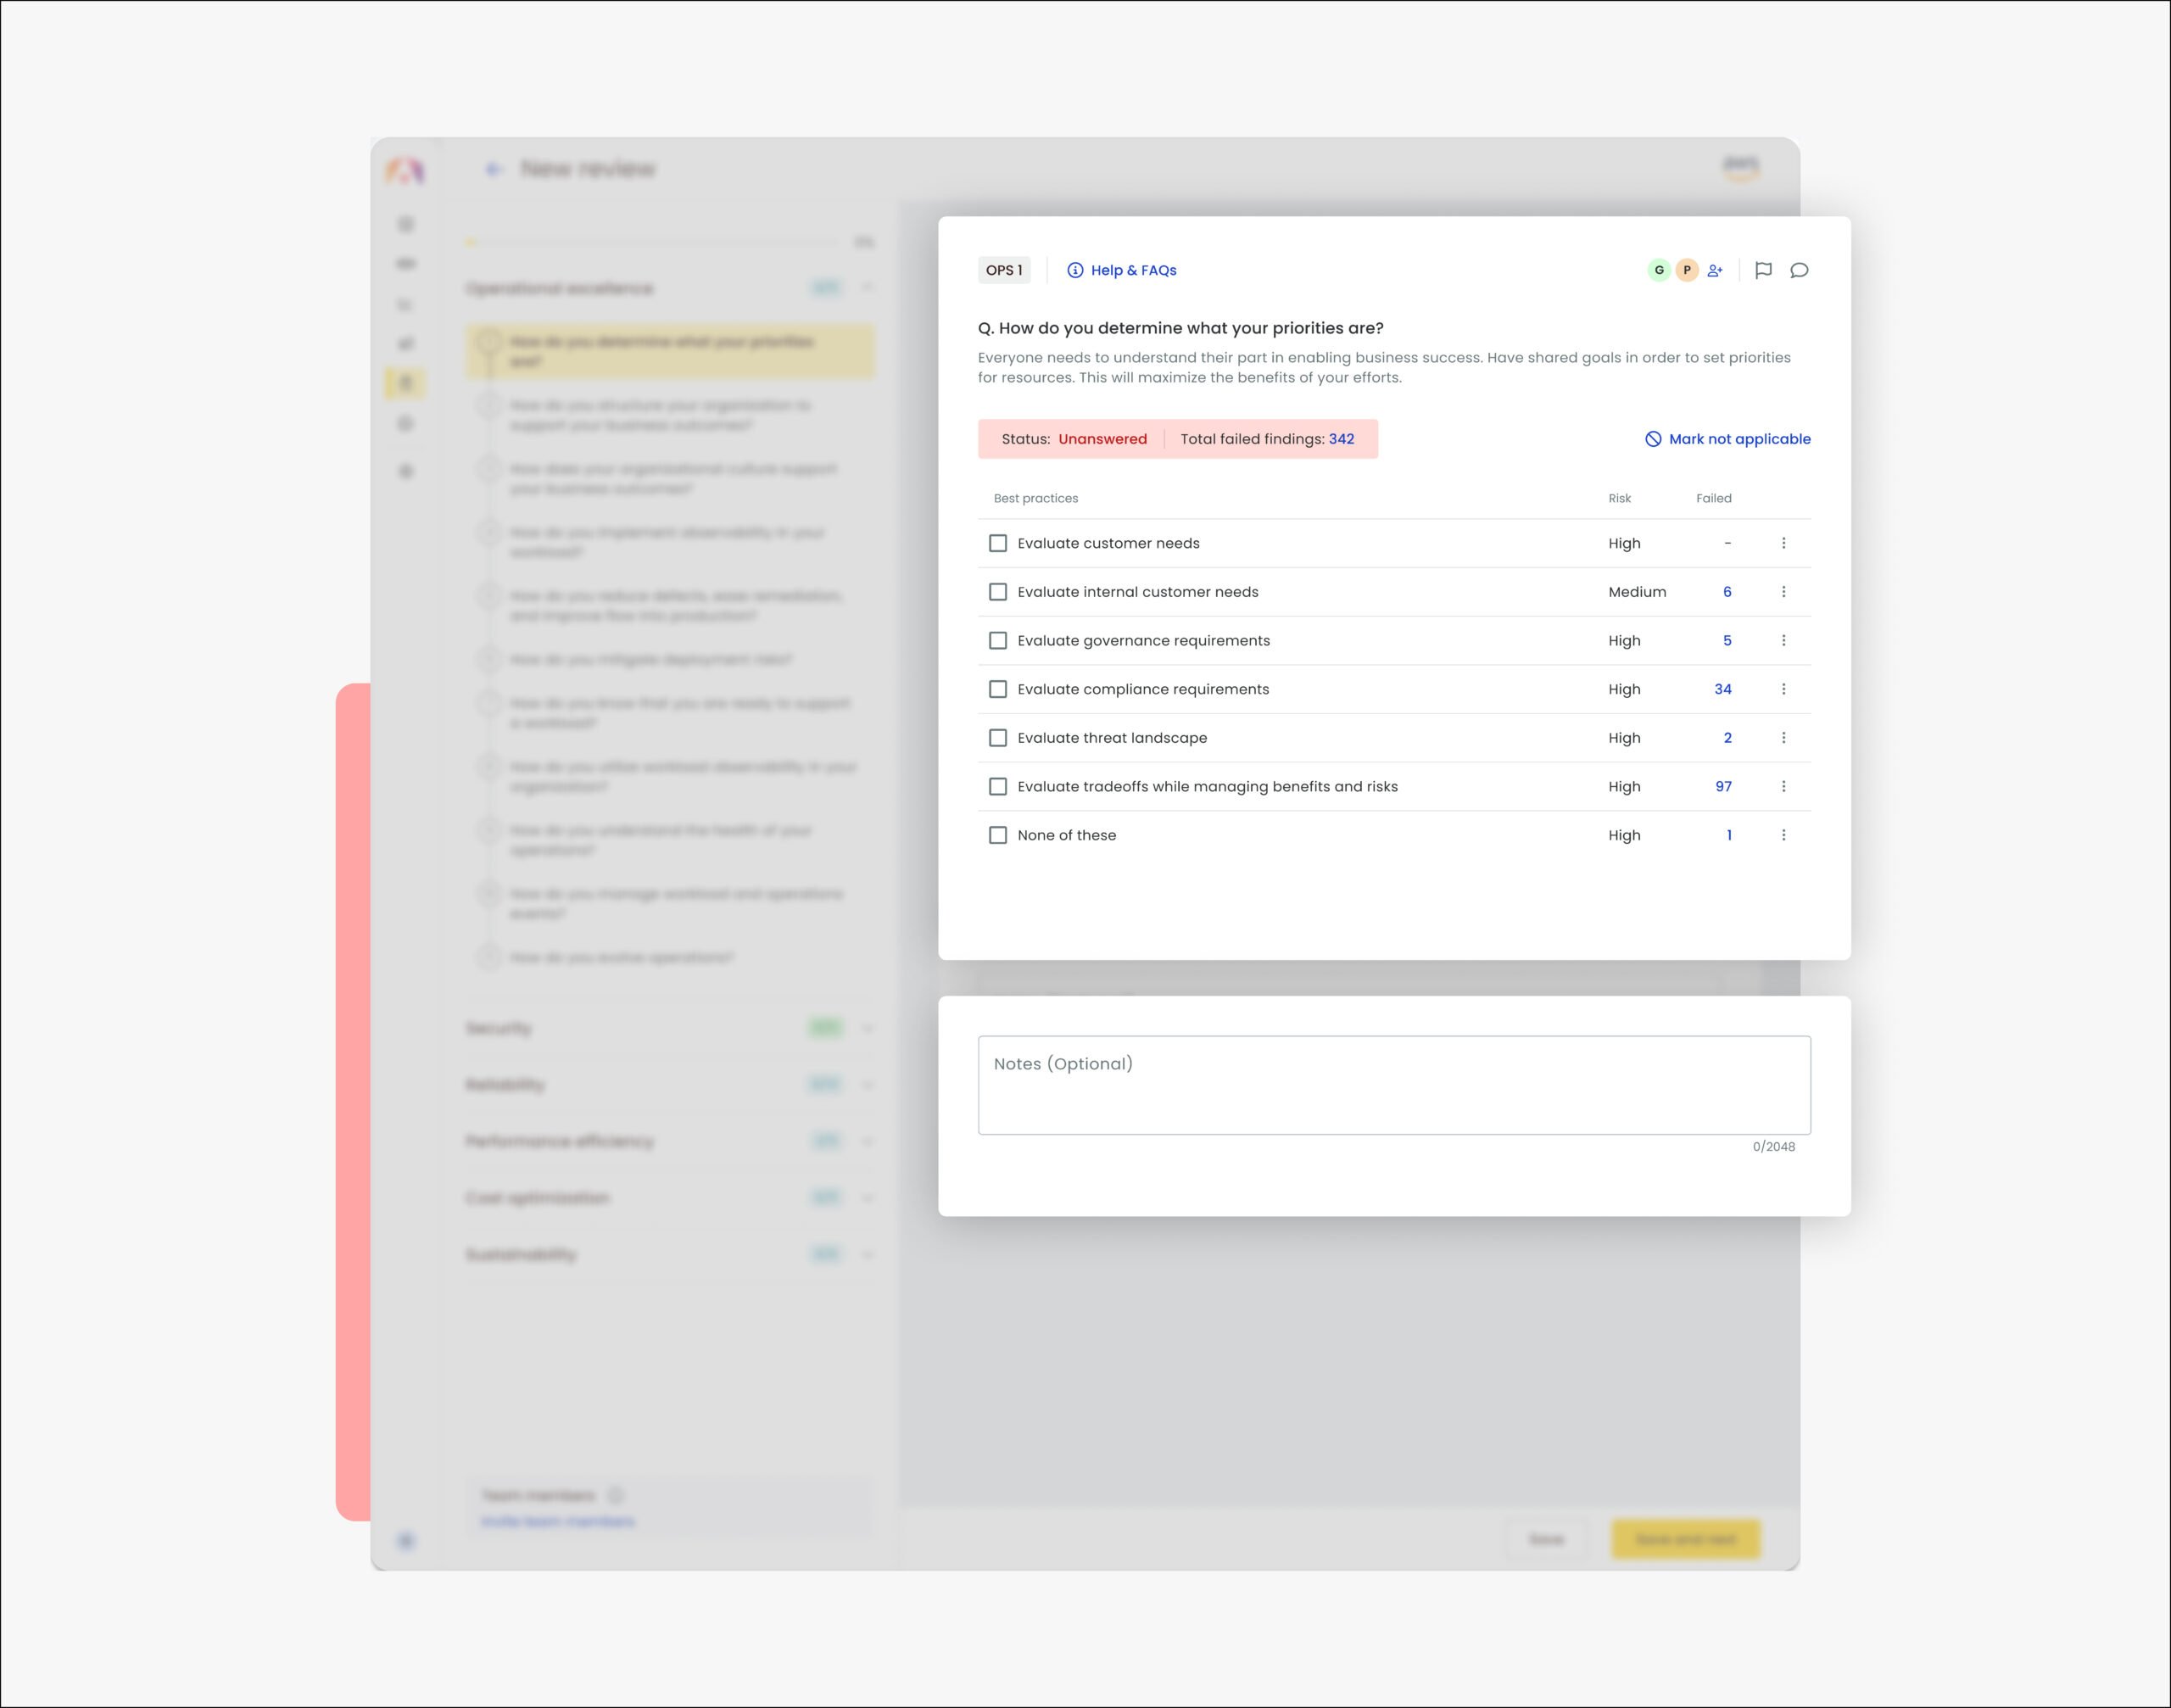Click the green G user avatar
The width and height of the screenshot is (2171, 1708).
coord(1659,270)
